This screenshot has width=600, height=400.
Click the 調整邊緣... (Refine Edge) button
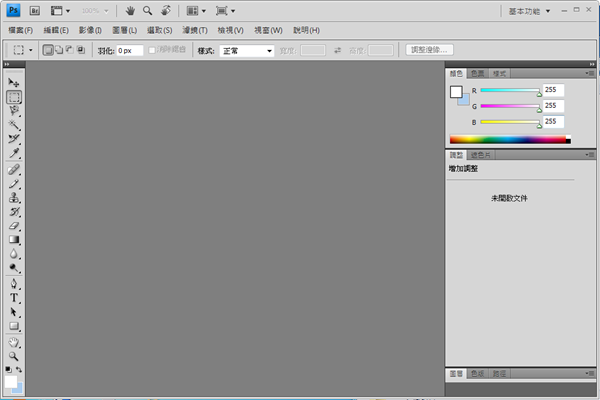point(430,49)
